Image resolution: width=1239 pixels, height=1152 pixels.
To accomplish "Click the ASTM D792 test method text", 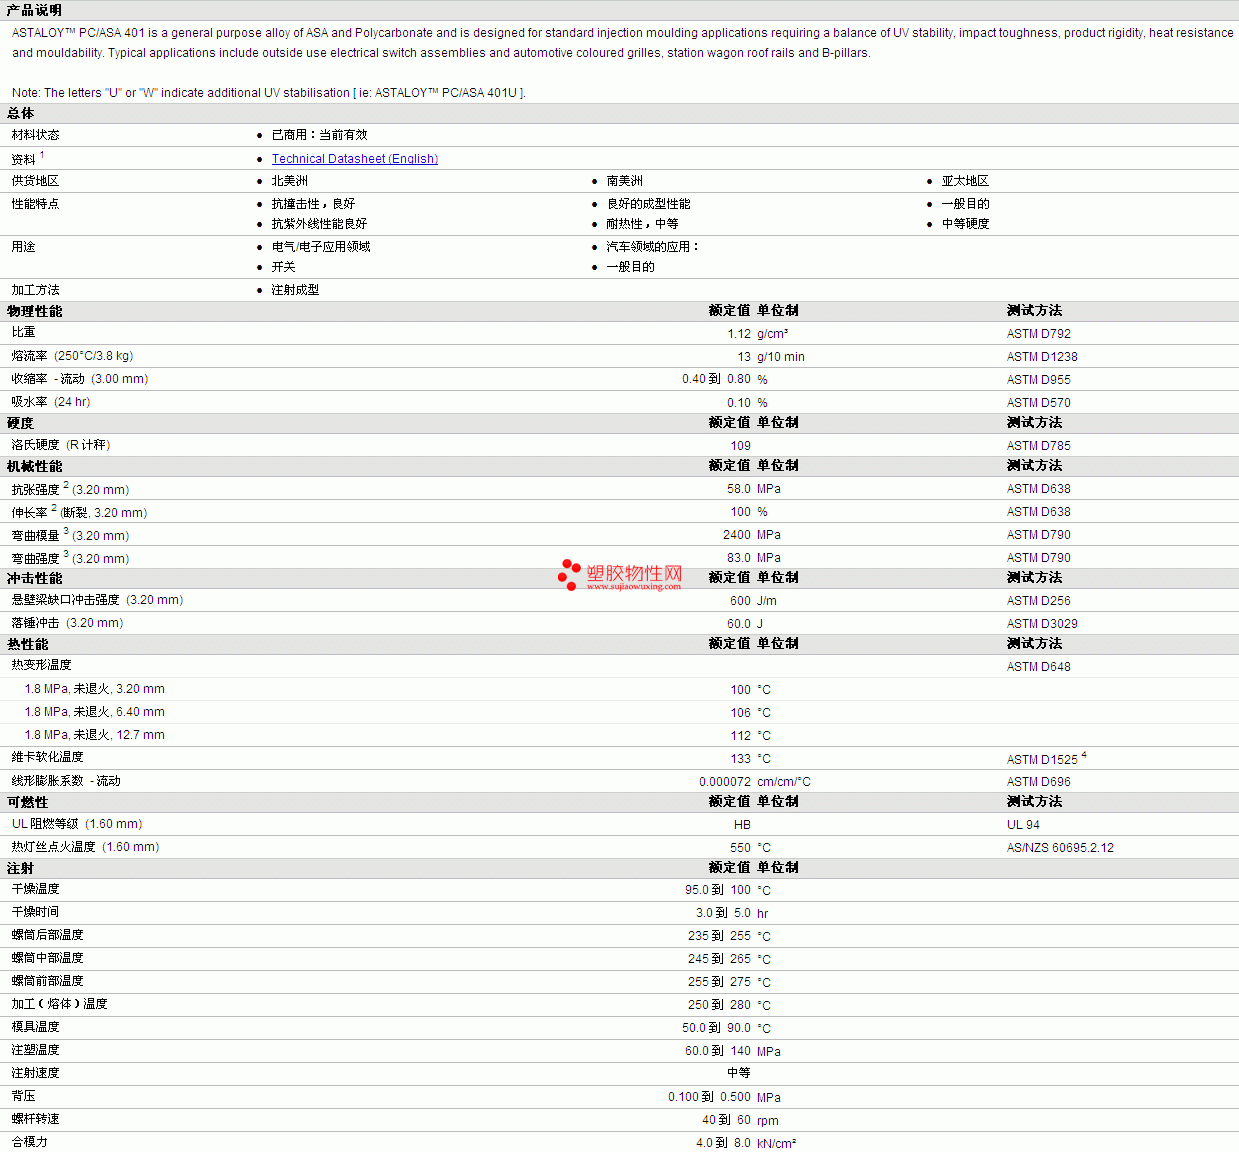I will (1038, 334).
